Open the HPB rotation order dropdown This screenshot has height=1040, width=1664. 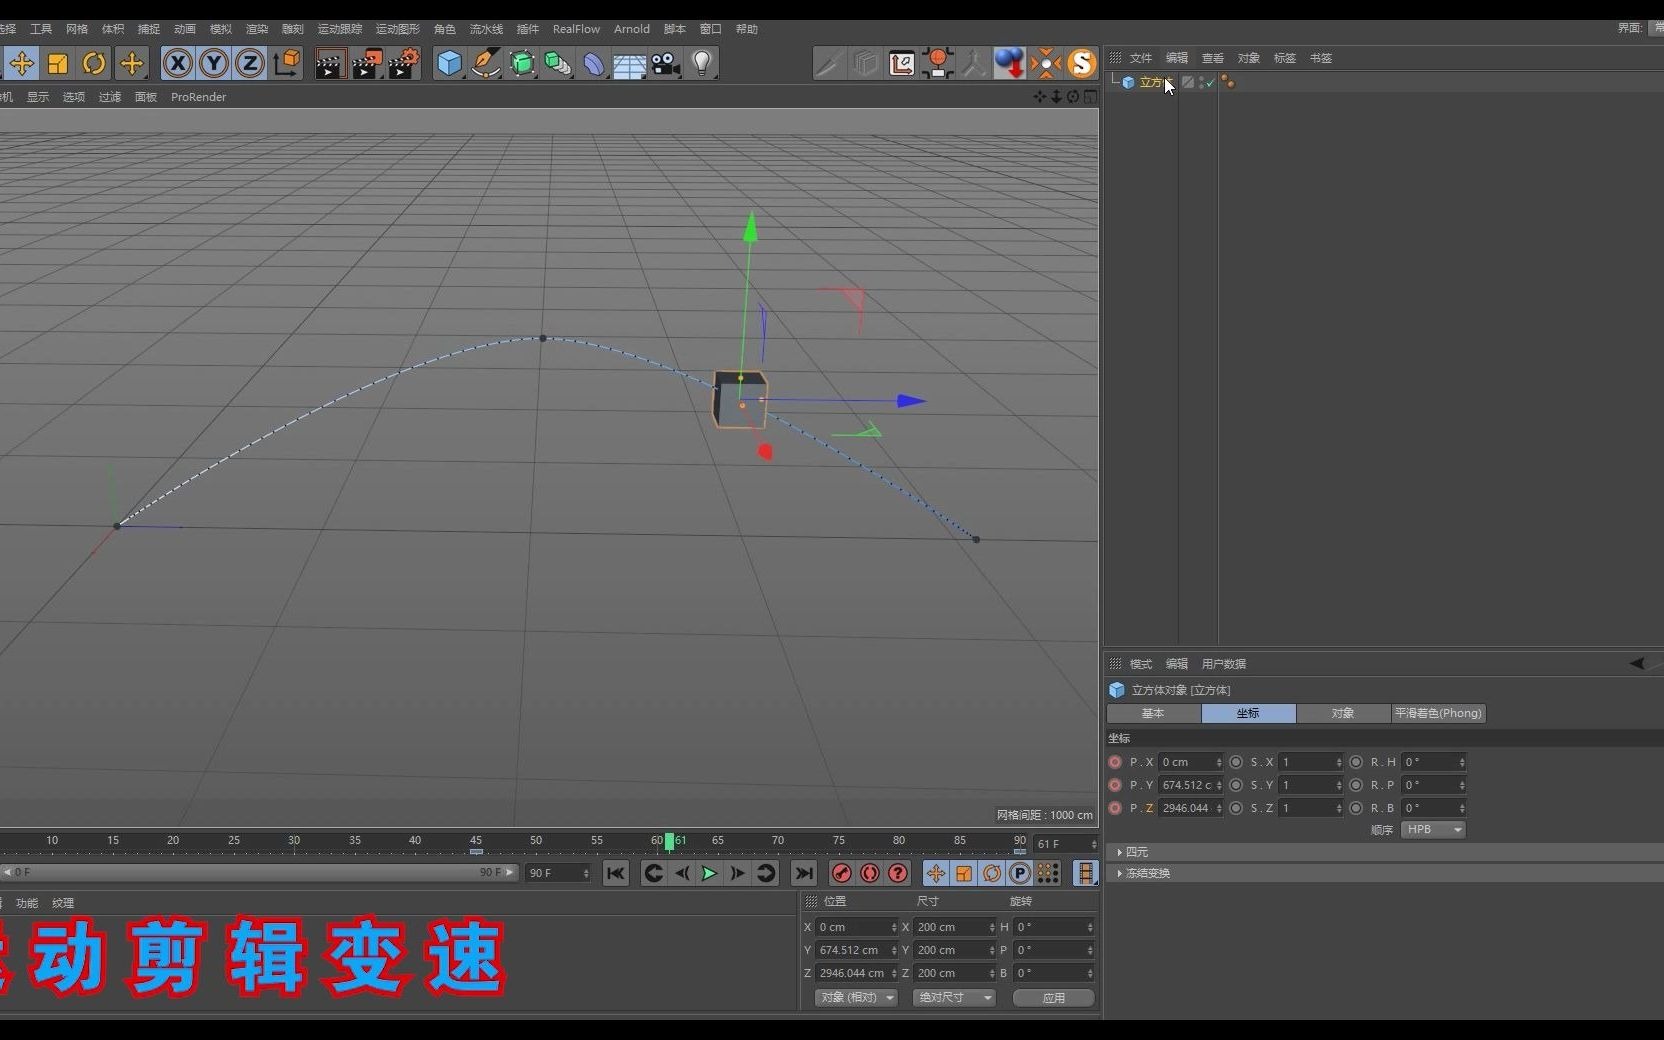coord(1432,830)
